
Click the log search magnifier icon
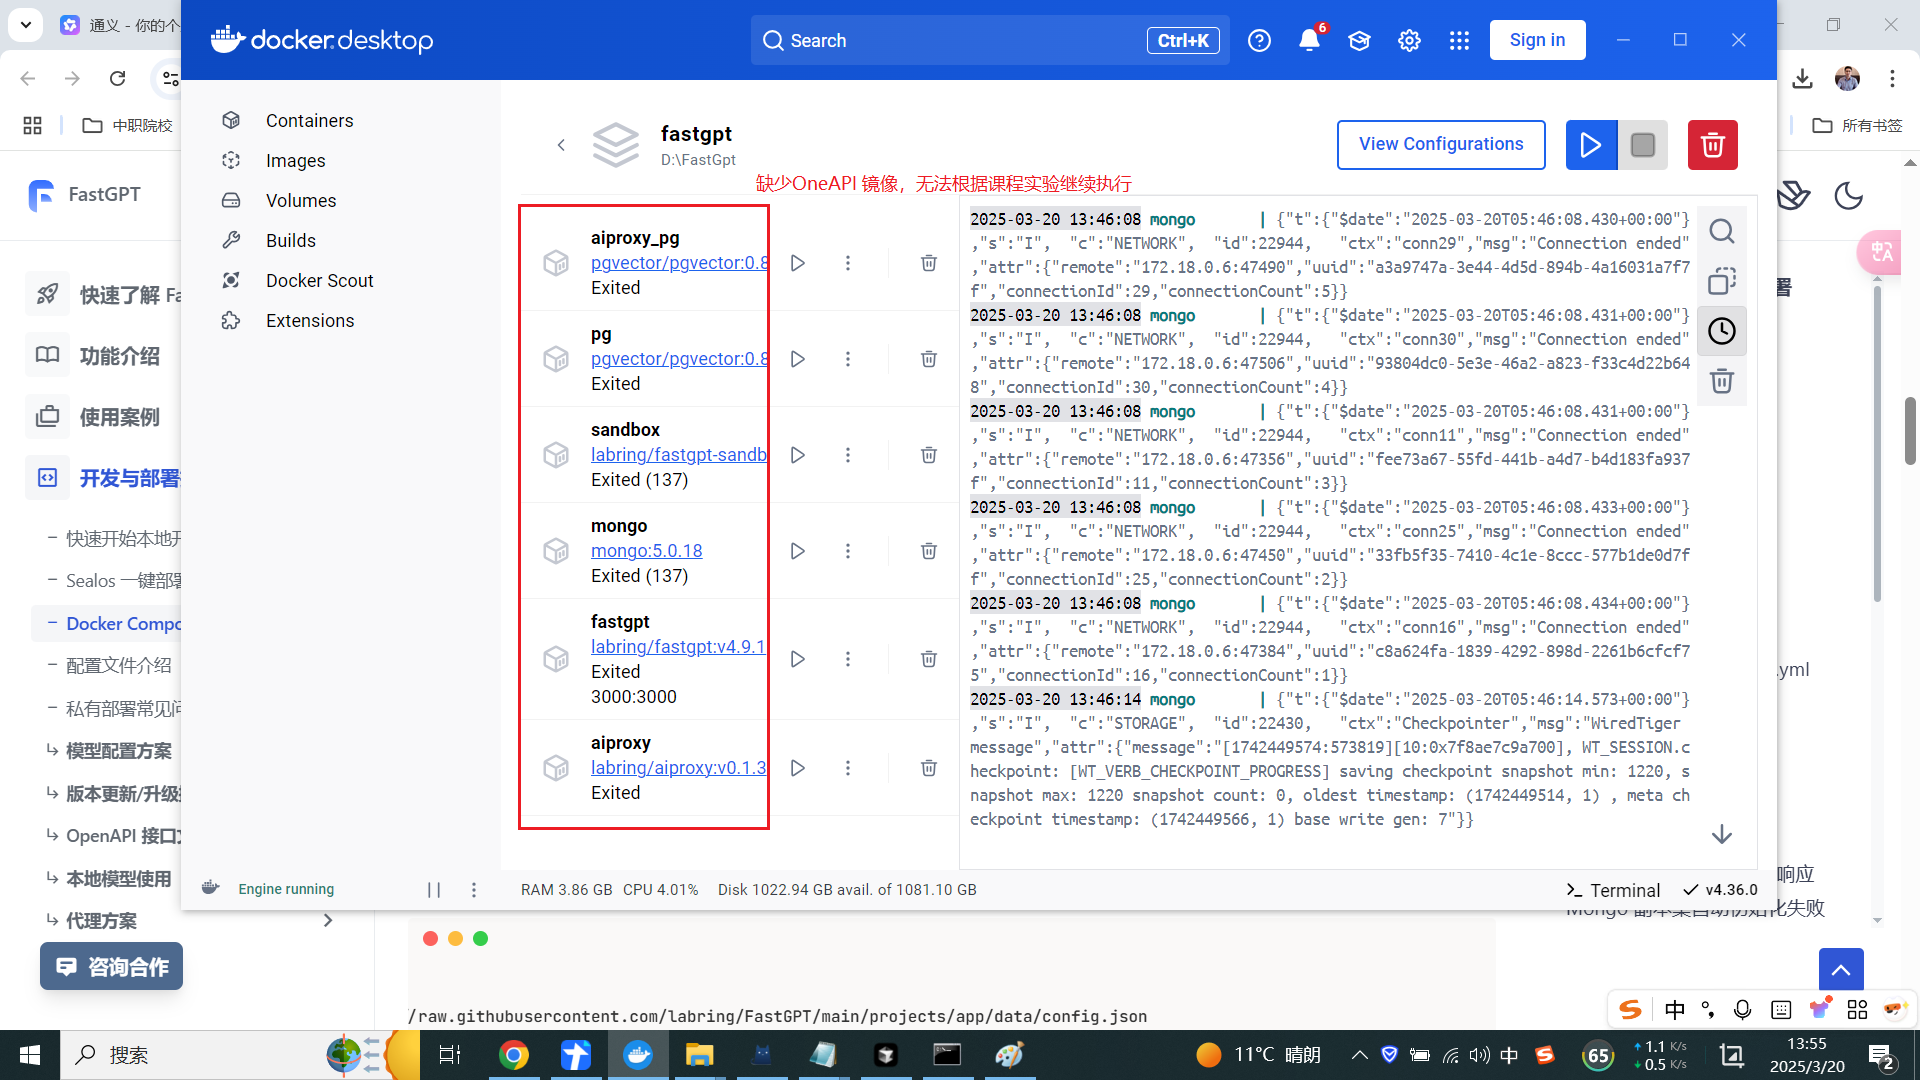pos(1721,232)
